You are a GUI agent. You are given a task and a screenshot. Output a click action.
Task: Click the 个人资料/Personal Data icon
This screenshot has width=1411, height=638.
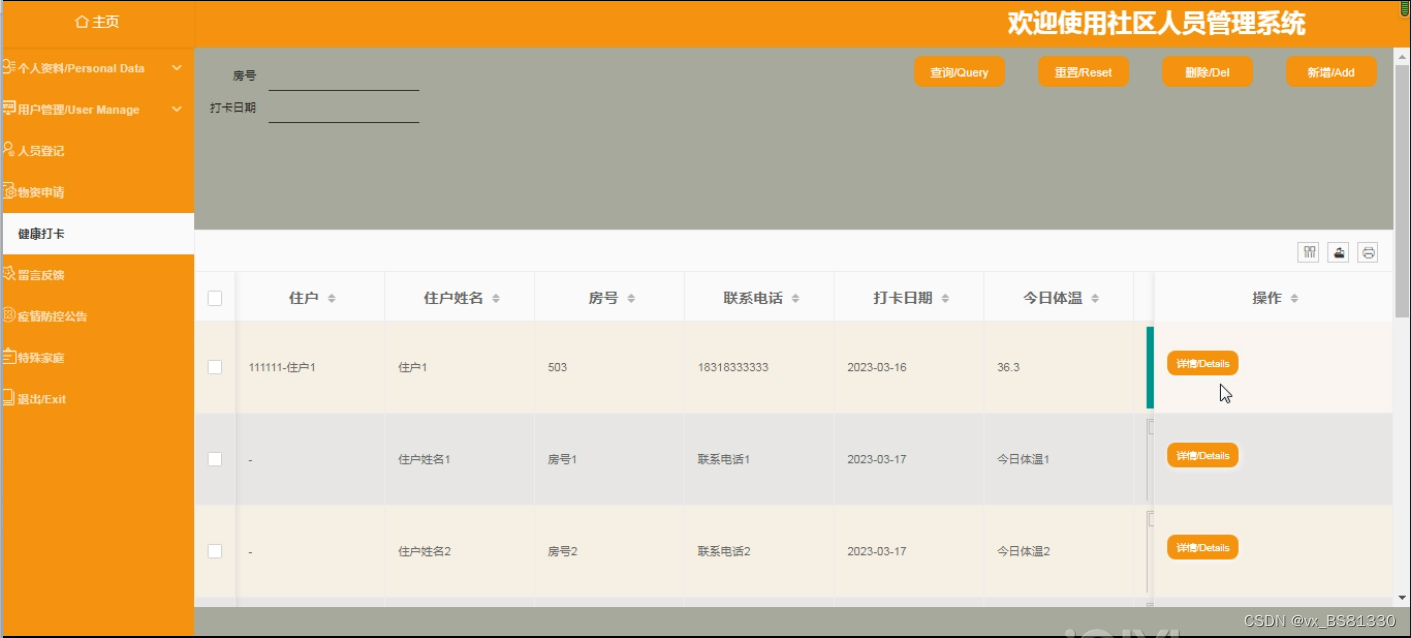click(8, 67)
